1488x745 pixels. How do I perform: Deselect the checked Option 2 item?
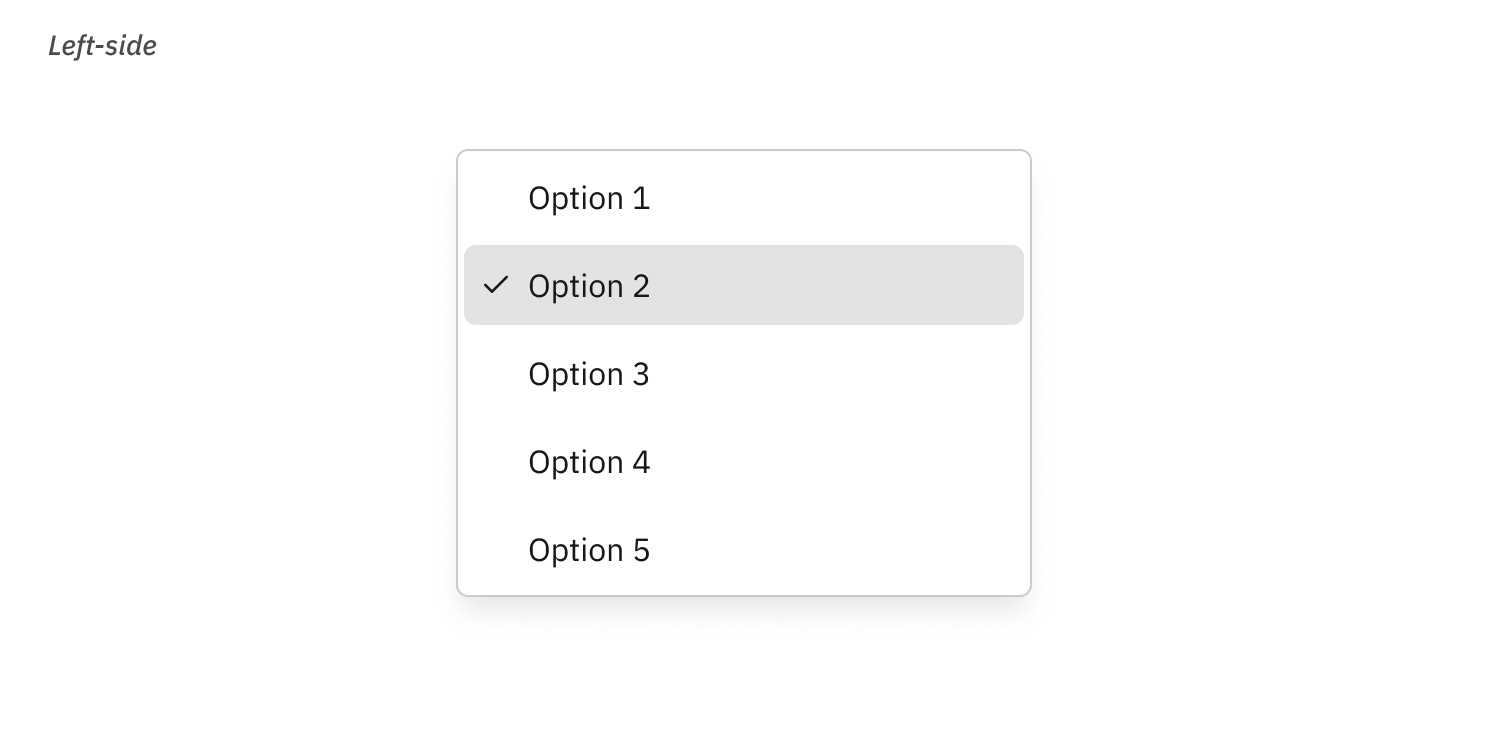[744, 285]
